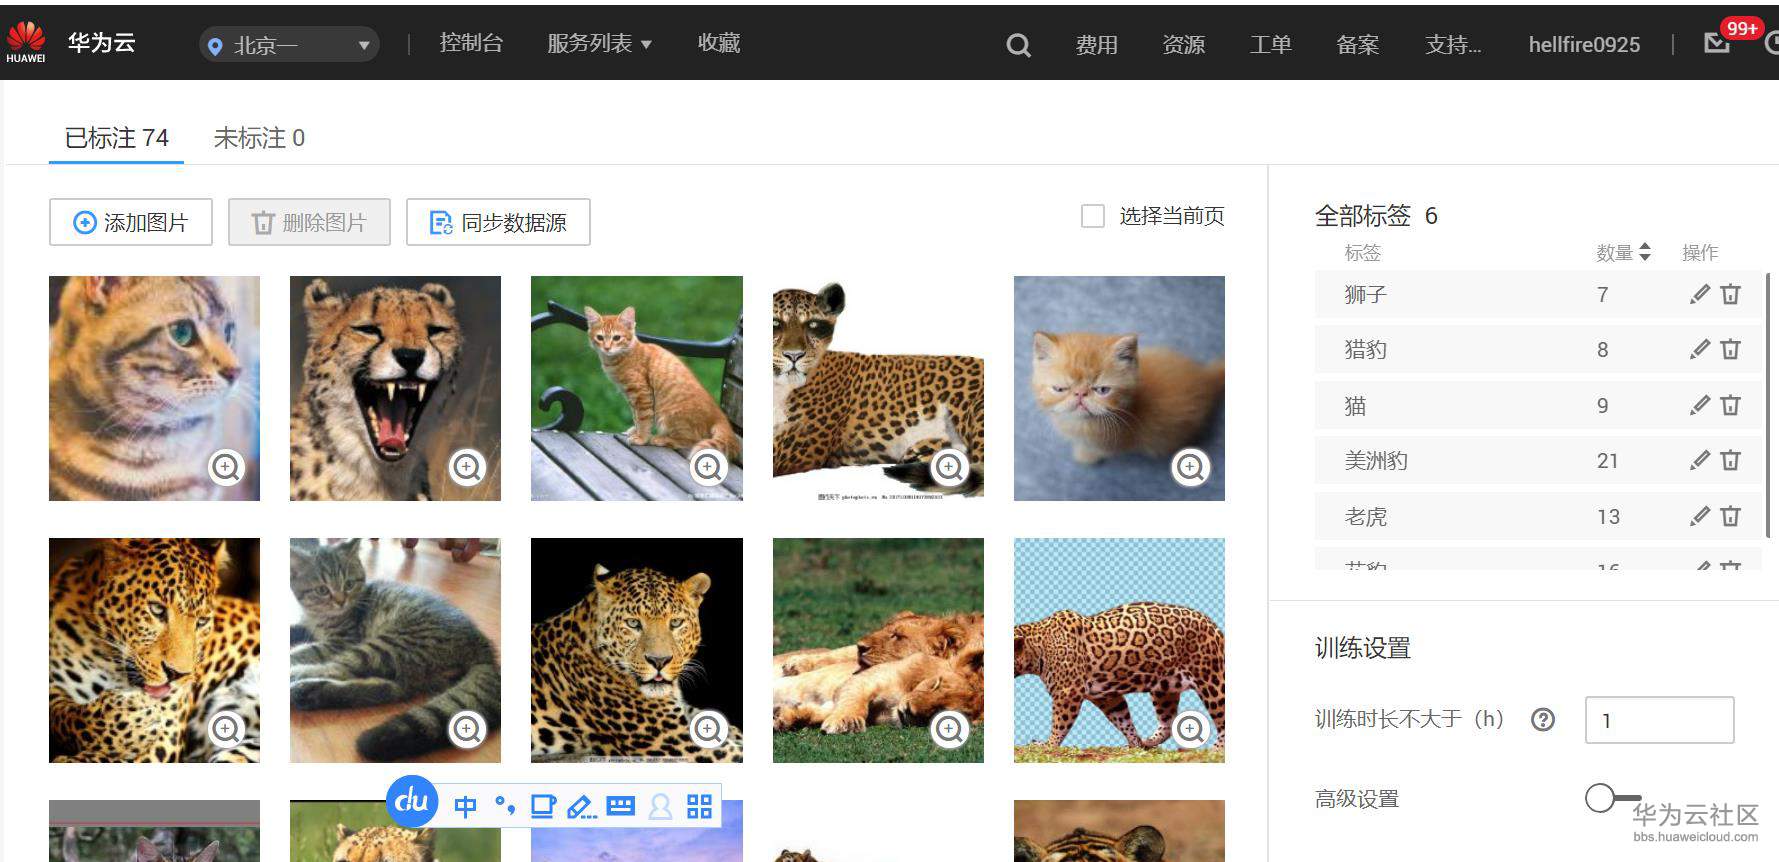Click the blue du input method logo
The image size is (1779, 862).
[x=412, y=800]
